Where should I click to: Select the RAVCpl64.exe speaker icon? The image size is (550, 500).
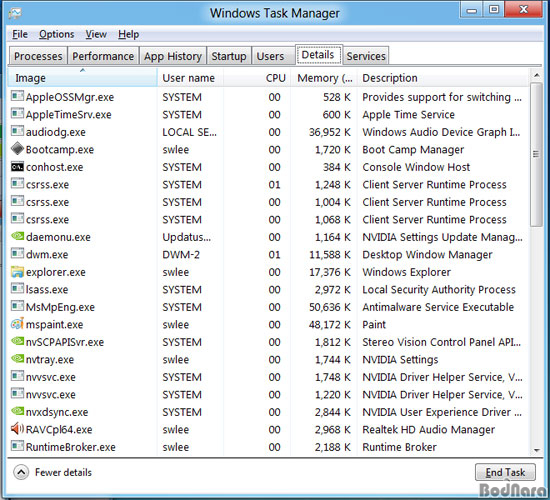click(x=17, y=428)
